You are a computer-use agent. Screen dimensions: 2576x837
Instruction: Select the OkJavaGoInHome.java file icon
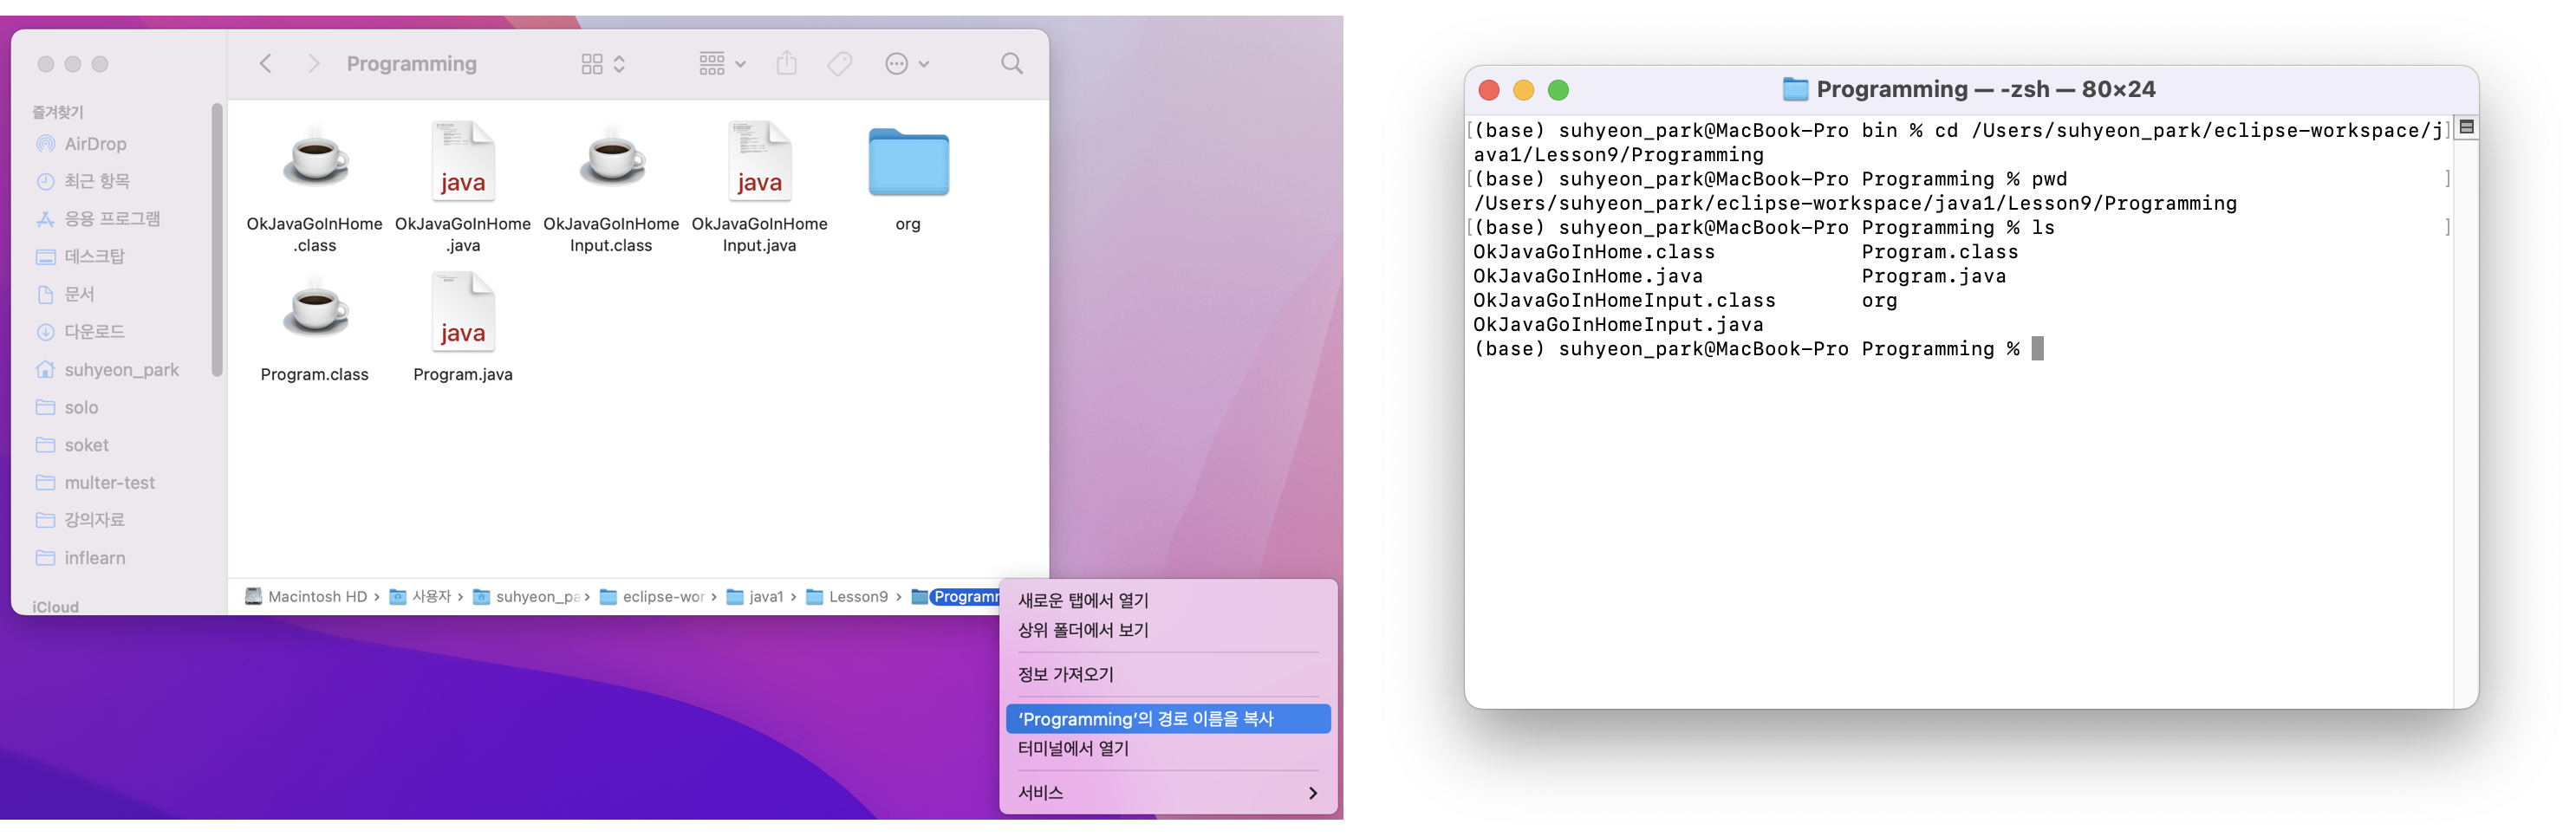(x=463, y=161)
